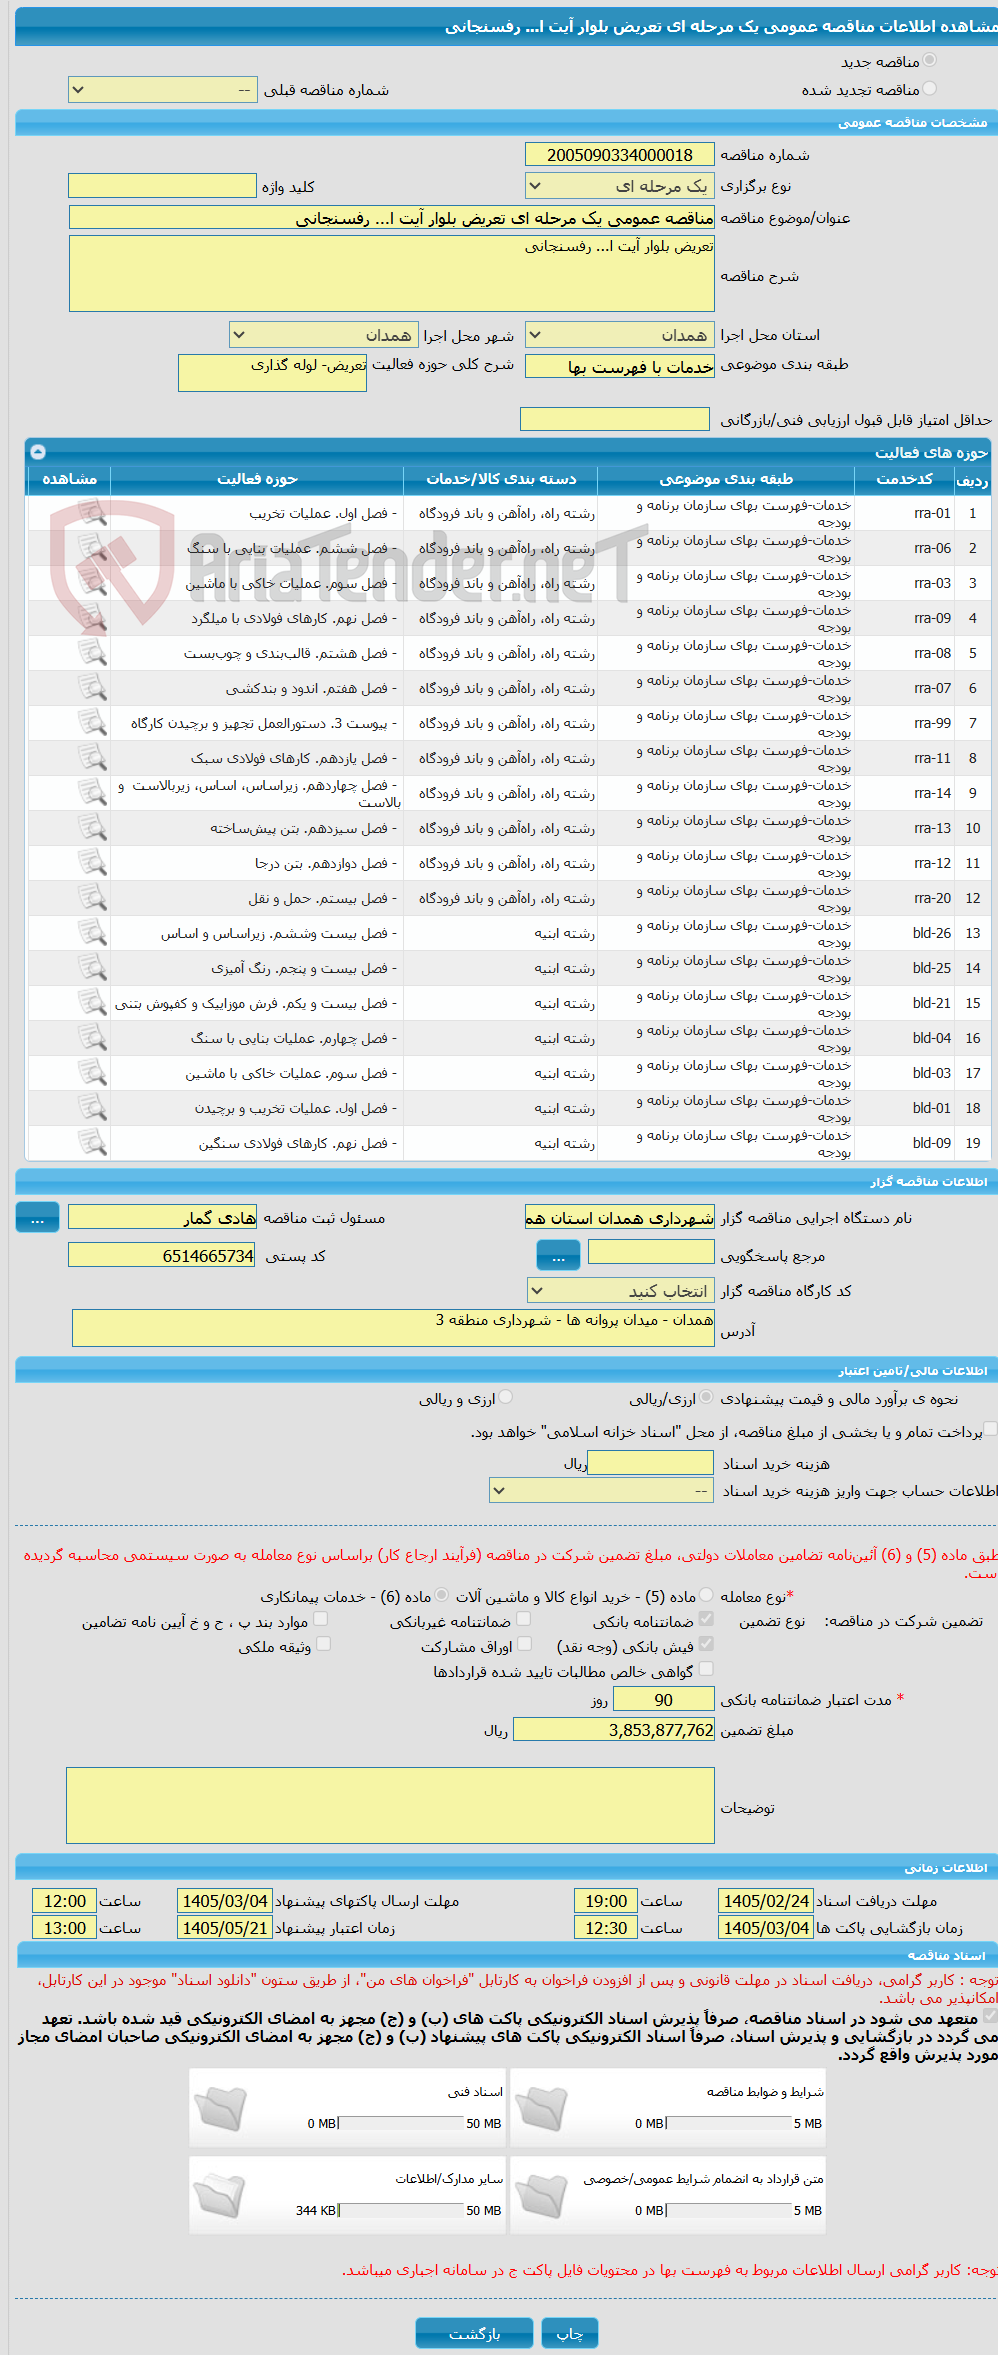Toggle the ضمانتنامه غیربانکی checkbox
The height and width of the screenshot is (2355, 998).
(x=524, y=1619)
